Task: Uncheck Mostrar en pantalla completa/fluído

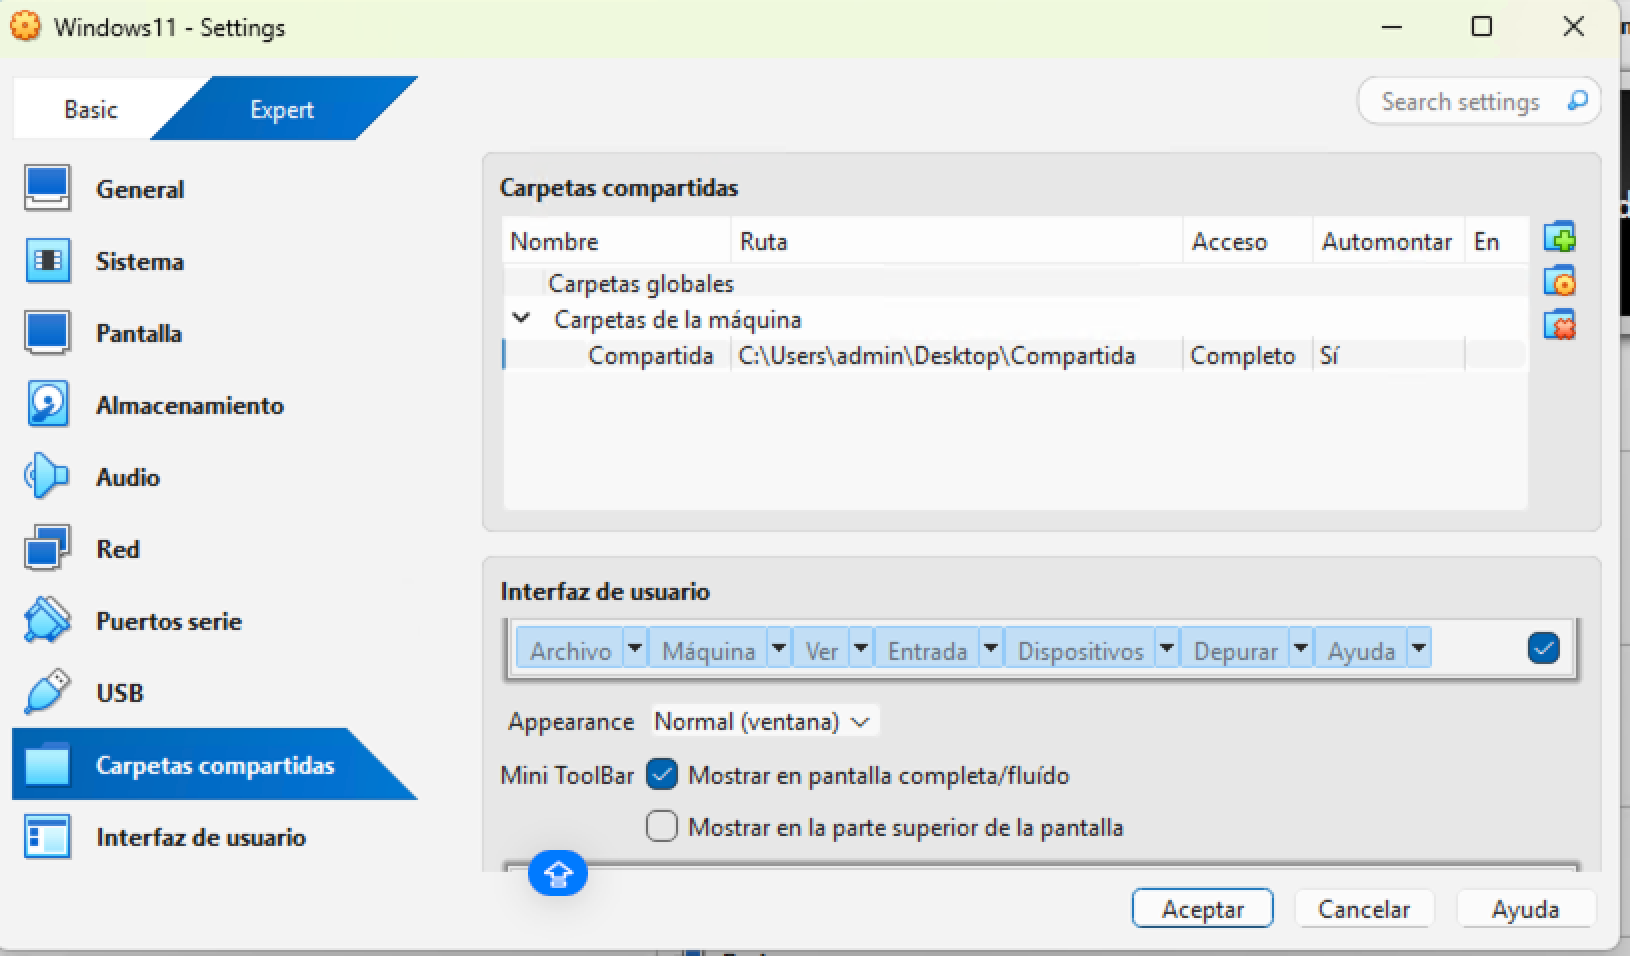Action: pos(661,775)
